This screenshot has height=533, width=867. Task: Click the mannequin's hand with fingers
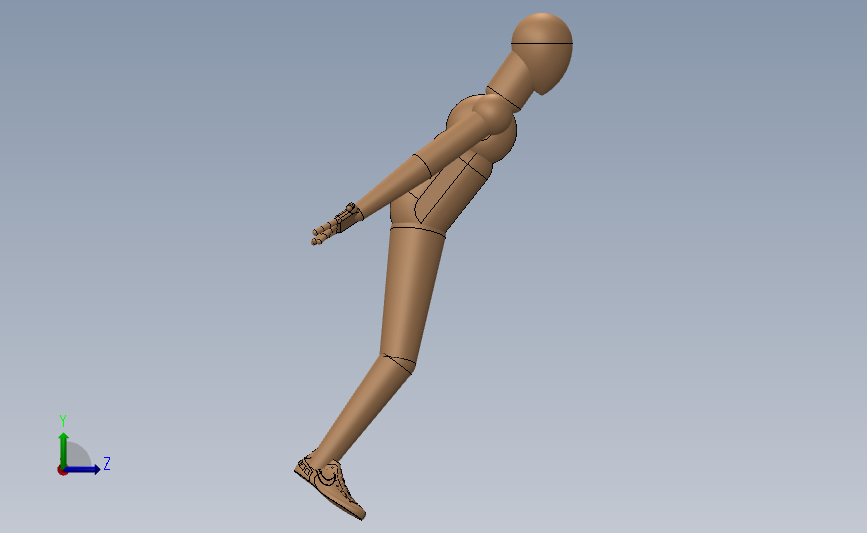click(337, 226)
